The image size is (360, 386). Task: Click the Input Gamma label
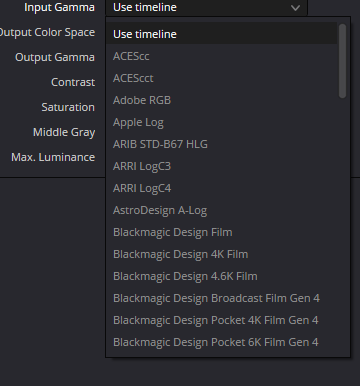[x=59, y=7]
